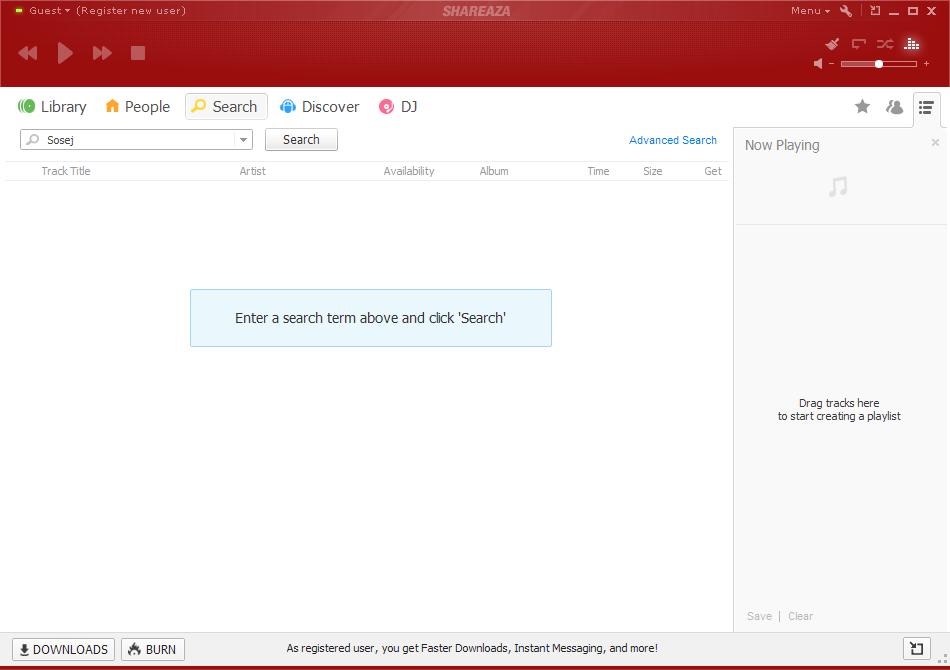Open the BURN panel
Screen dimensions: 950x670
(x=153, y=649)
